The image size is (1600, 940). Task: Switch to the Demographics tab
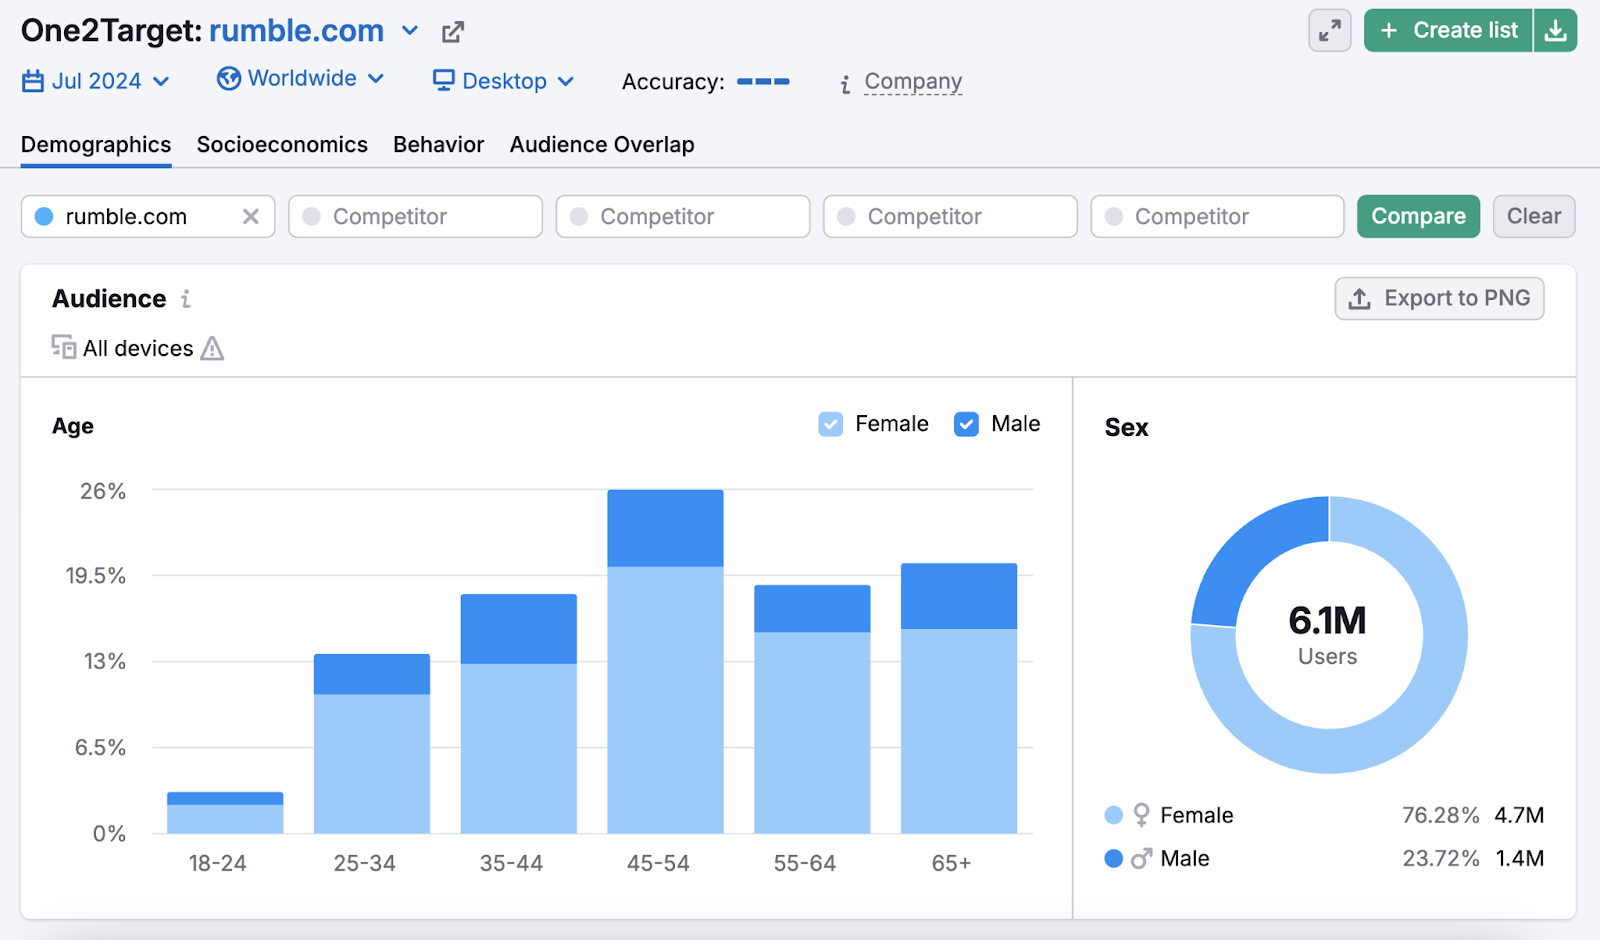coord(96,145)
